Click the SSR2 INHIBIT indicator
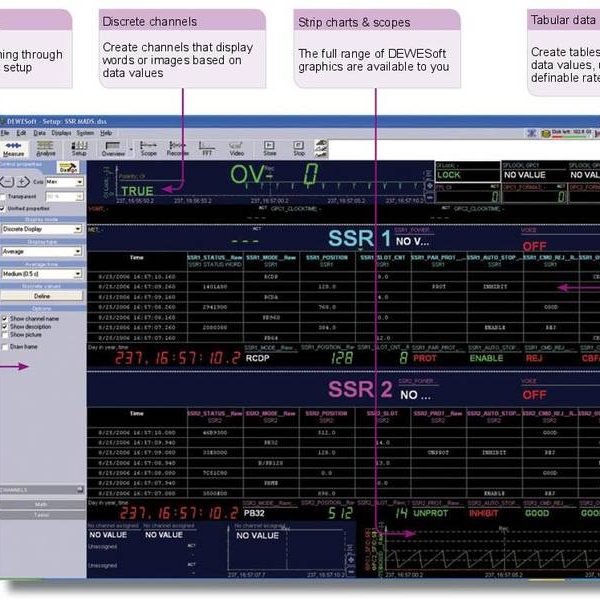Screen dimensions: 600x600 click(484, 513)
